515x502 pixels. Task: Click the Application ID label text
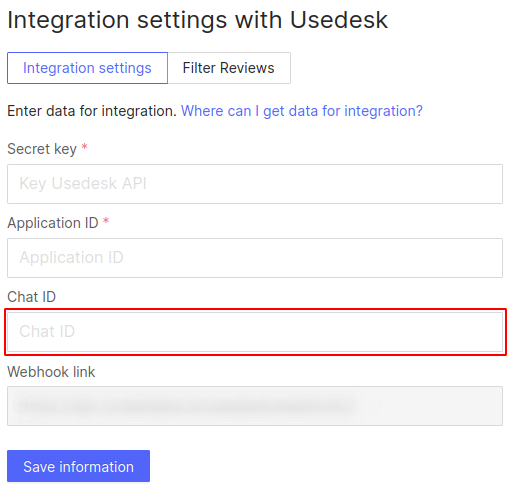pos(53,223)
